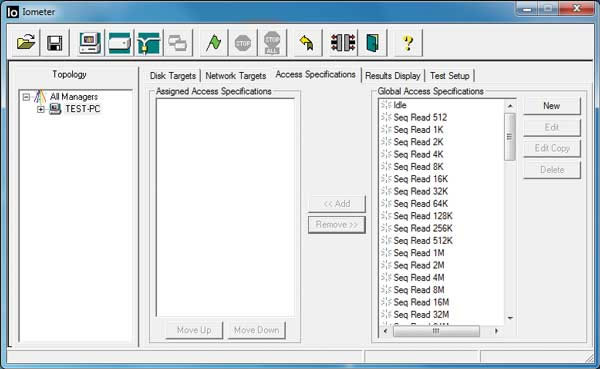This screenshot has height=369, width=600.
Task: Click Iometer title bar application icon
Action: (x=13, y=12)
